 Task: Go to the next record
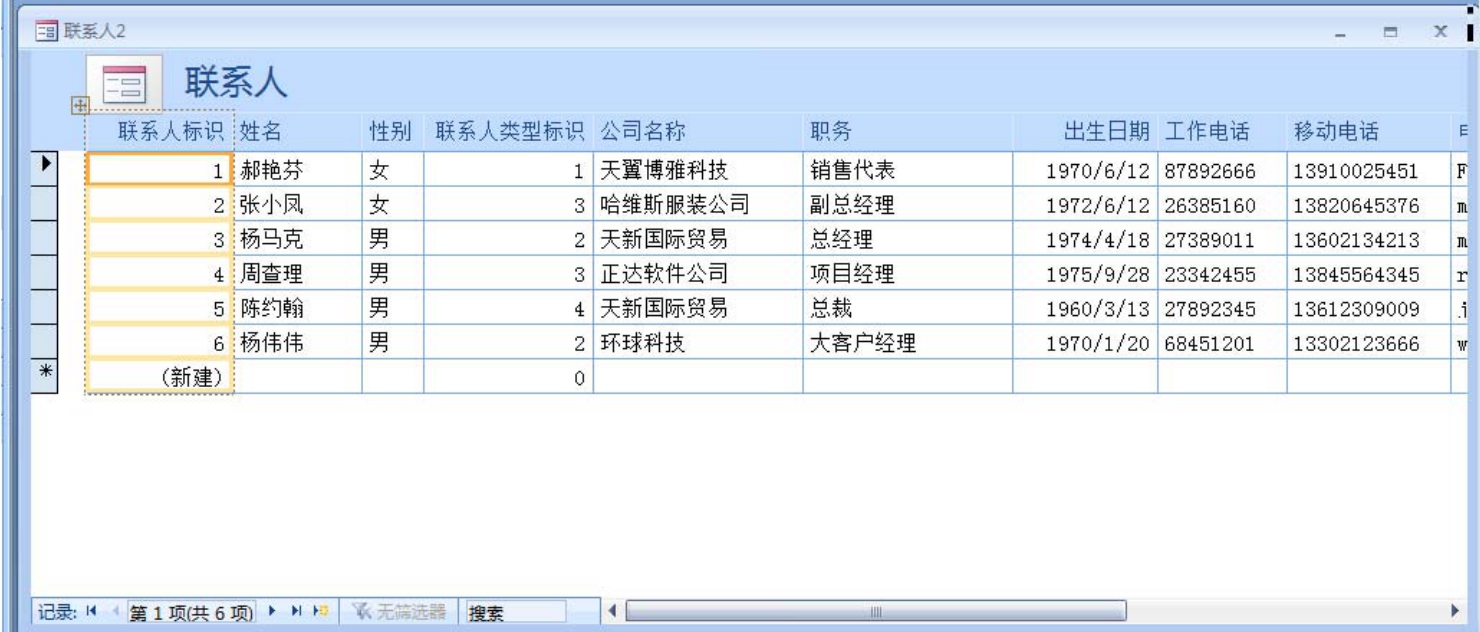pos(273,611)
